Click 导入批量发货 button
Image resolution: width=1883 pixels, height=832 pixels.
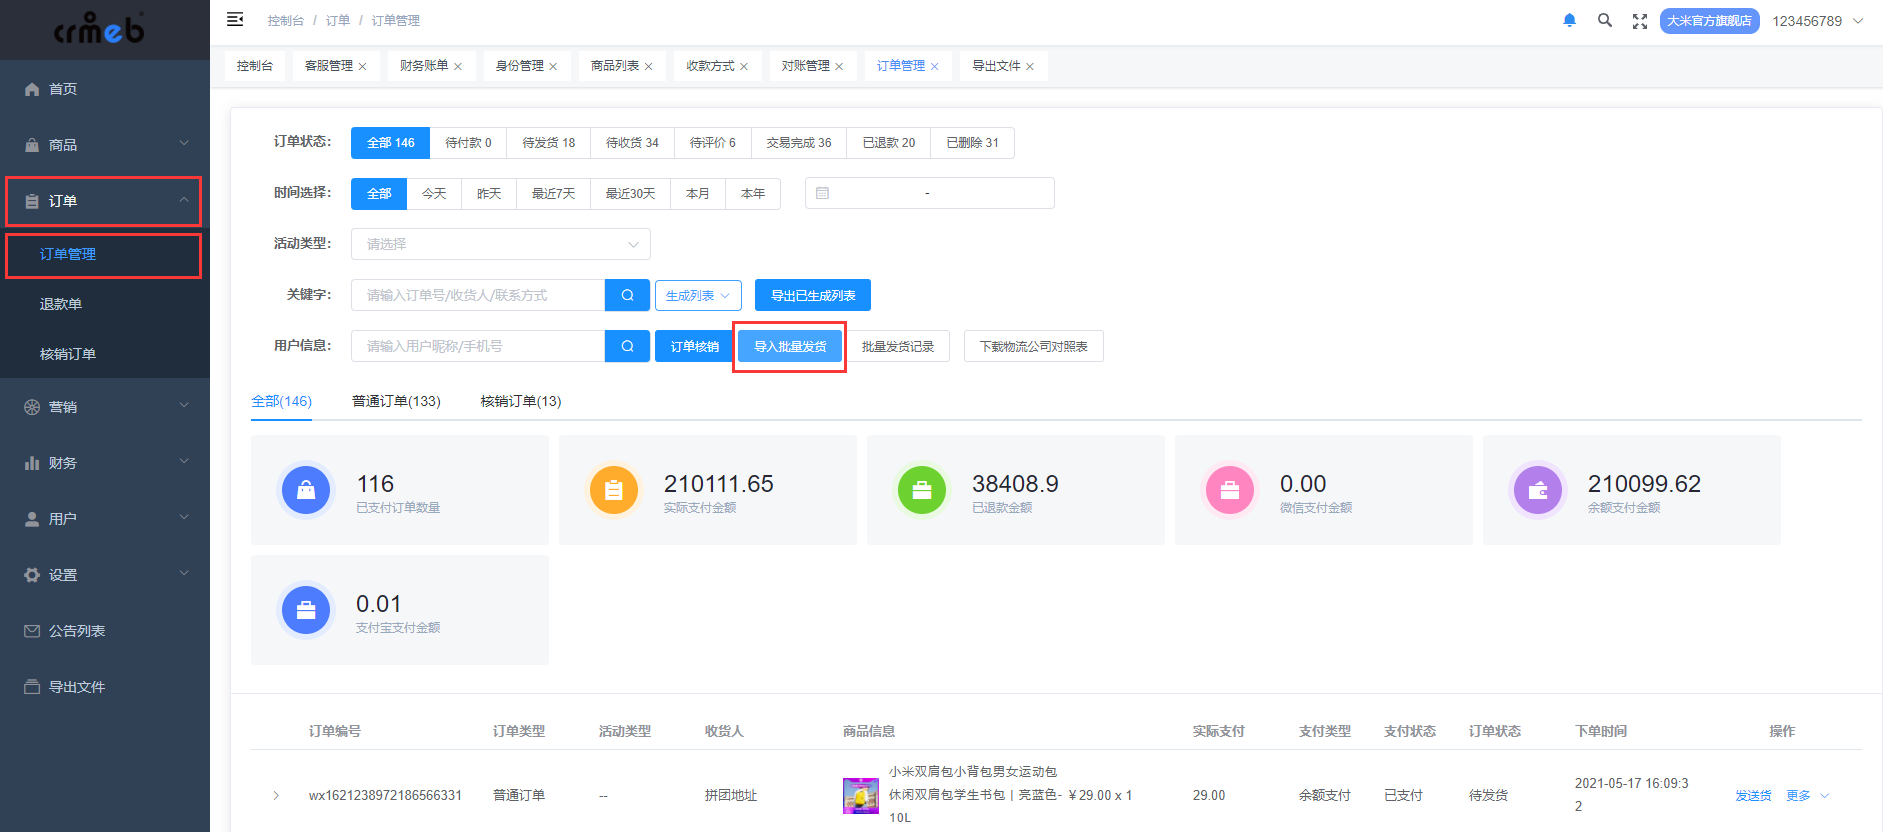(x=790, y=346)
